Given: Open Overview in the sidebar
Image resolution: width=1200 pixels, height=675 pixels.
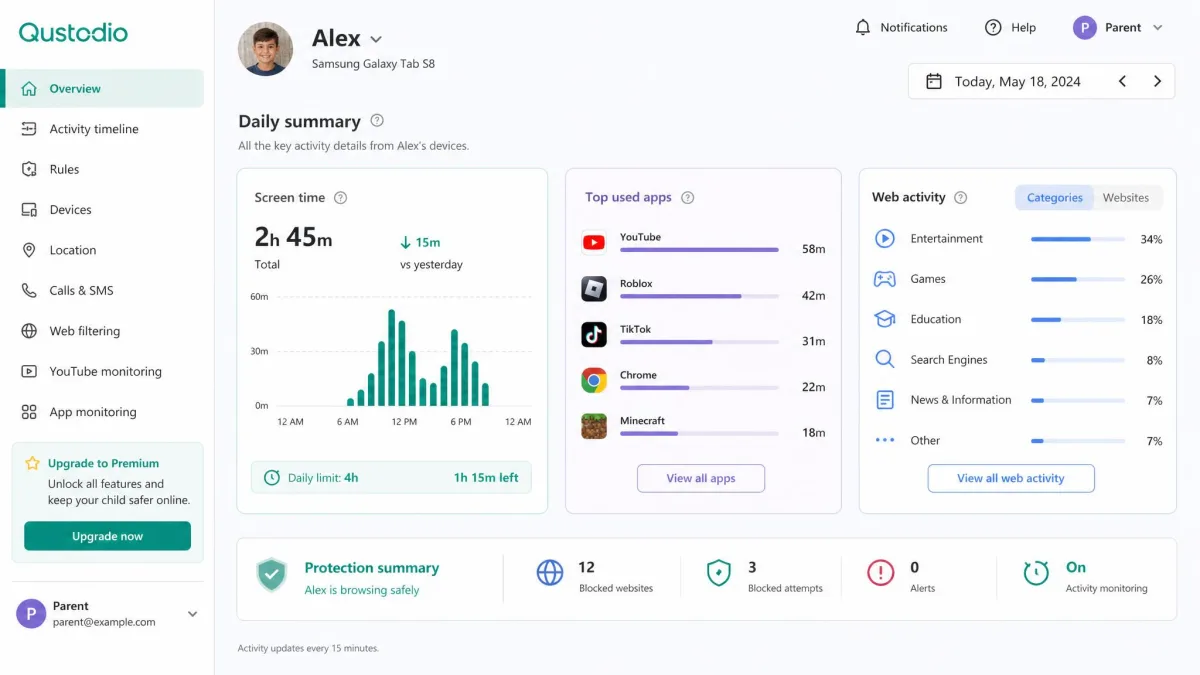Looking at the screenshot, I should pyautogui.click(x=104, y=88).
